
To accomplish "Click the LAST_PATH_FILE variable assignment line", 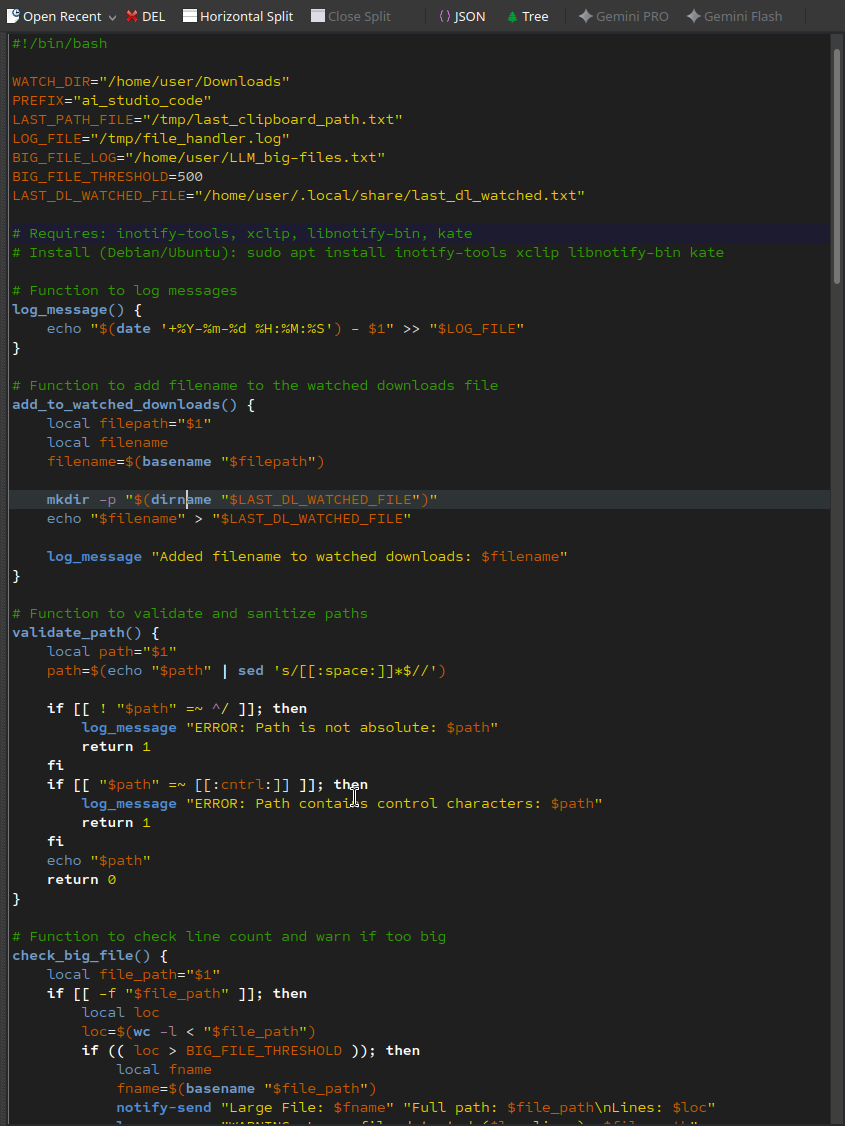I will click(207, 120).
